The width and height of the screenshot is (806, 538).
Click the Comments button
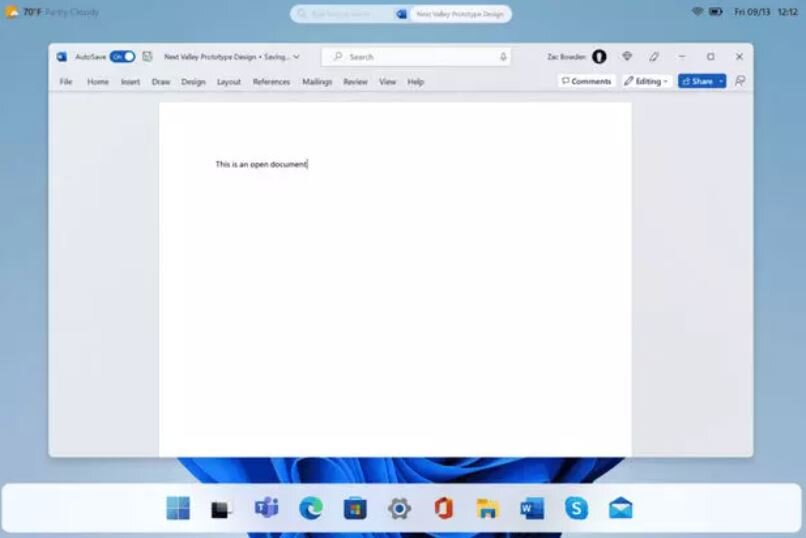coord(586,81)
